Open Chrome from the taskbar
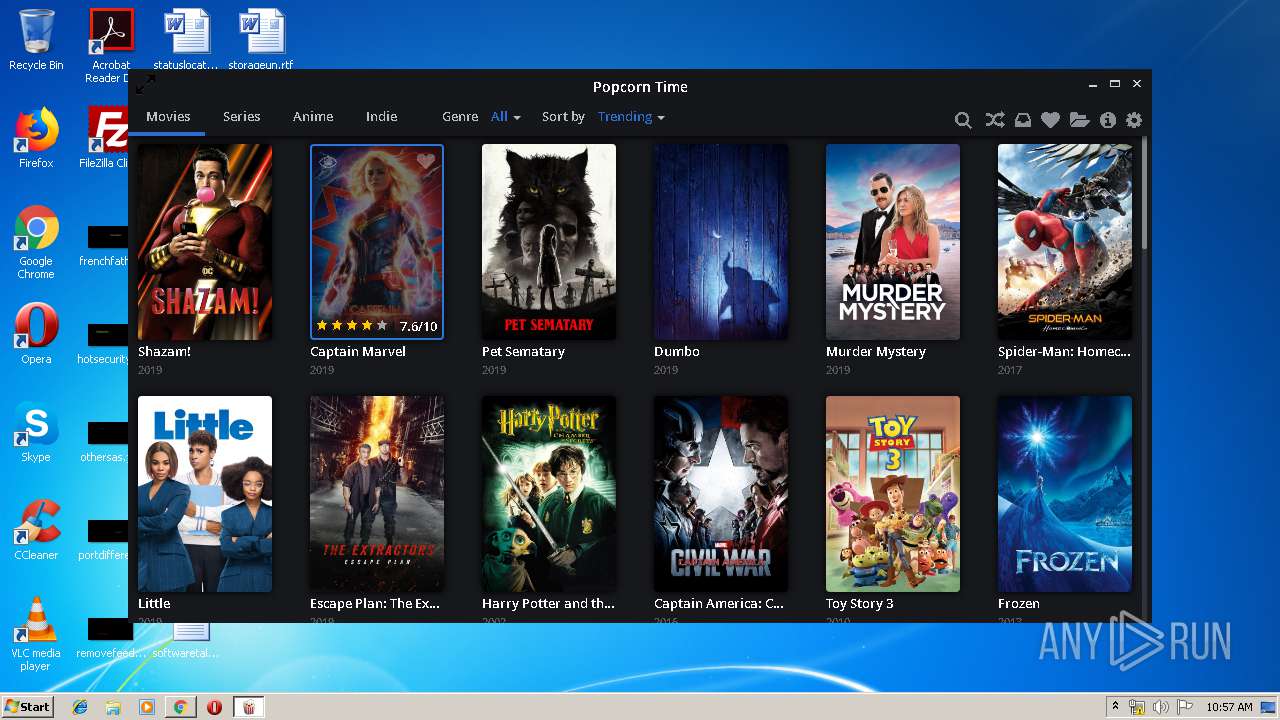This screenshot has height=720, width=1280. [180, 707]
